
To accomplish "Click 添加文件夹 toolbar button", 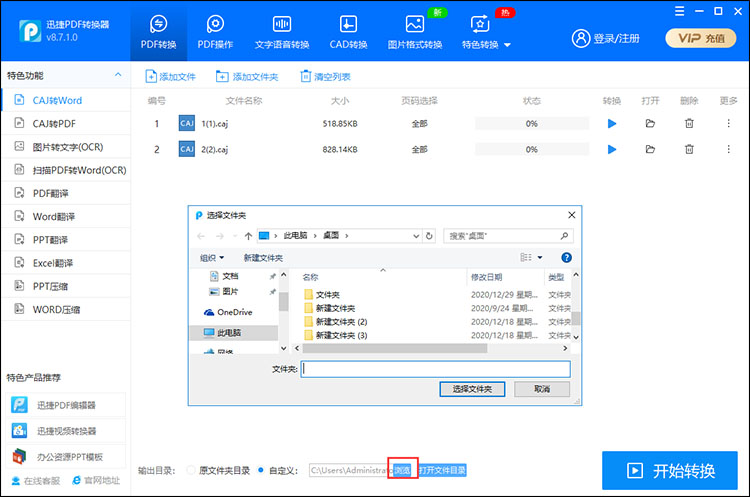I will coord(247,77).
